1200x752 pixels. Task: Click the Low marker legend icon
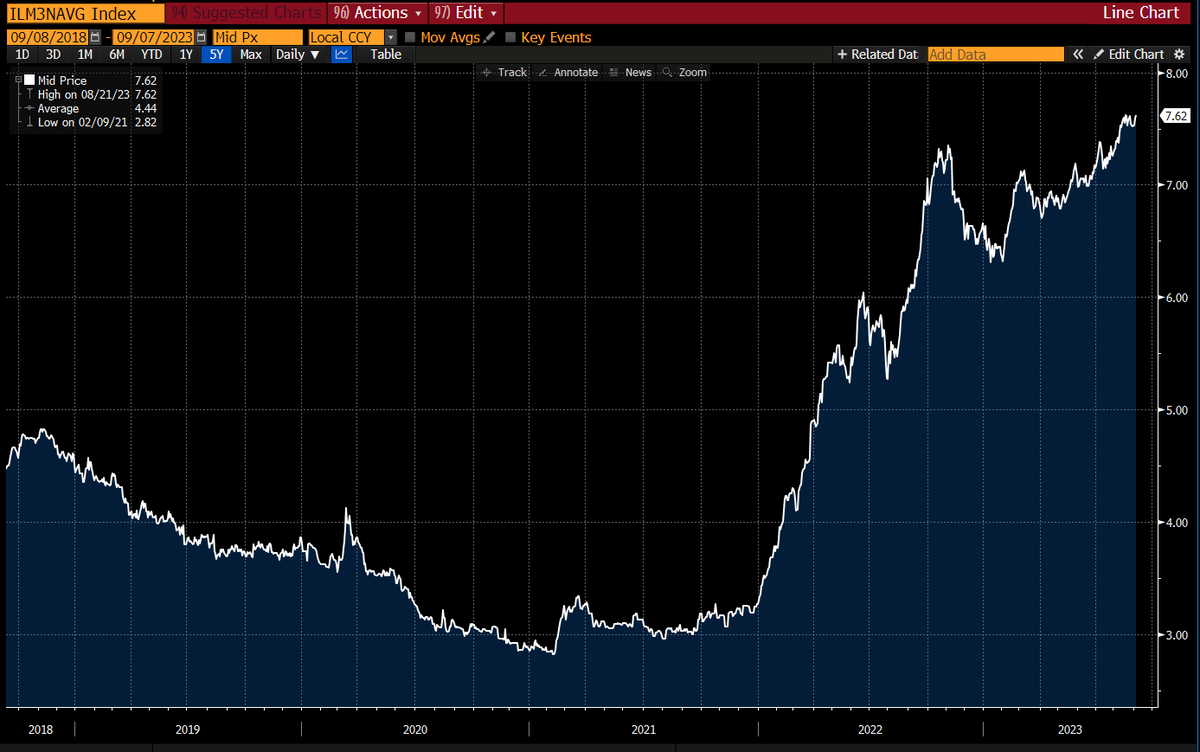pyautogui.click(x=29, y=122)
